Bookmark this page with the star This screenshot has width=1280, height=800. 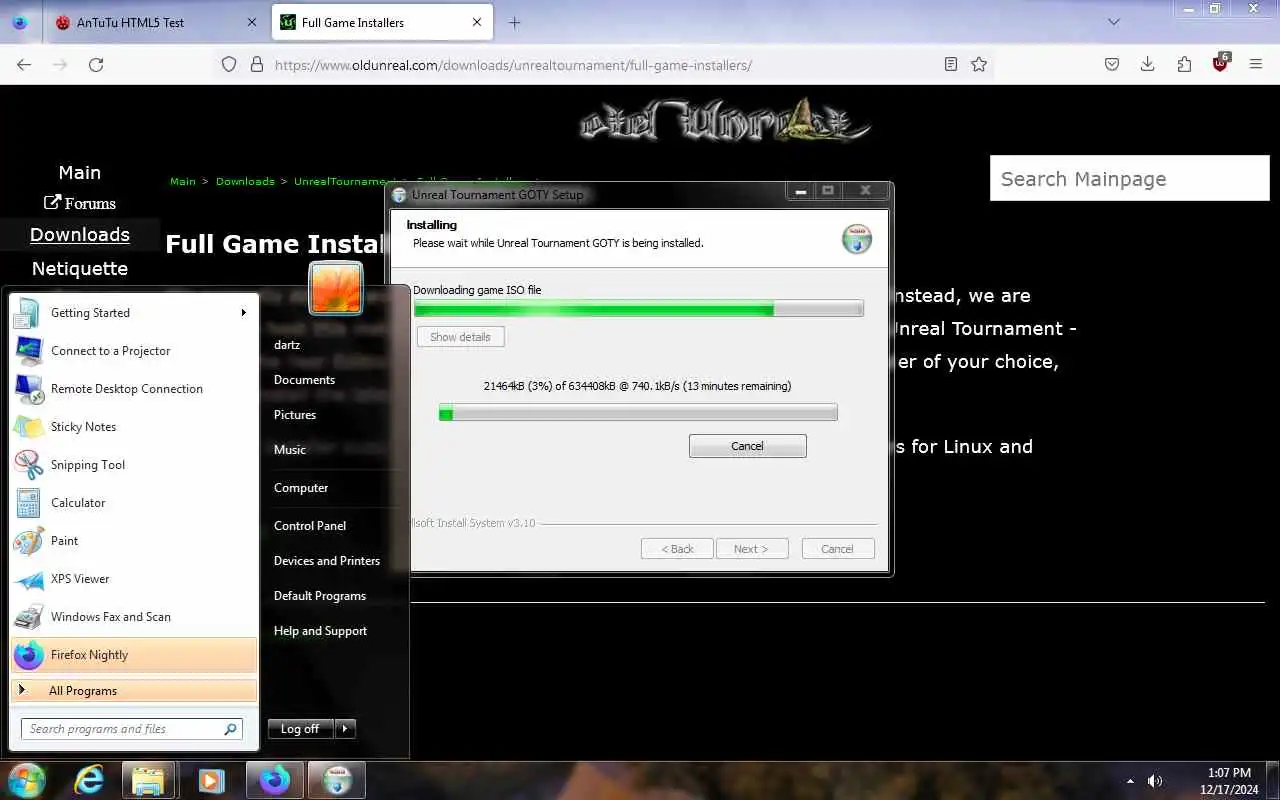(979, 64)
